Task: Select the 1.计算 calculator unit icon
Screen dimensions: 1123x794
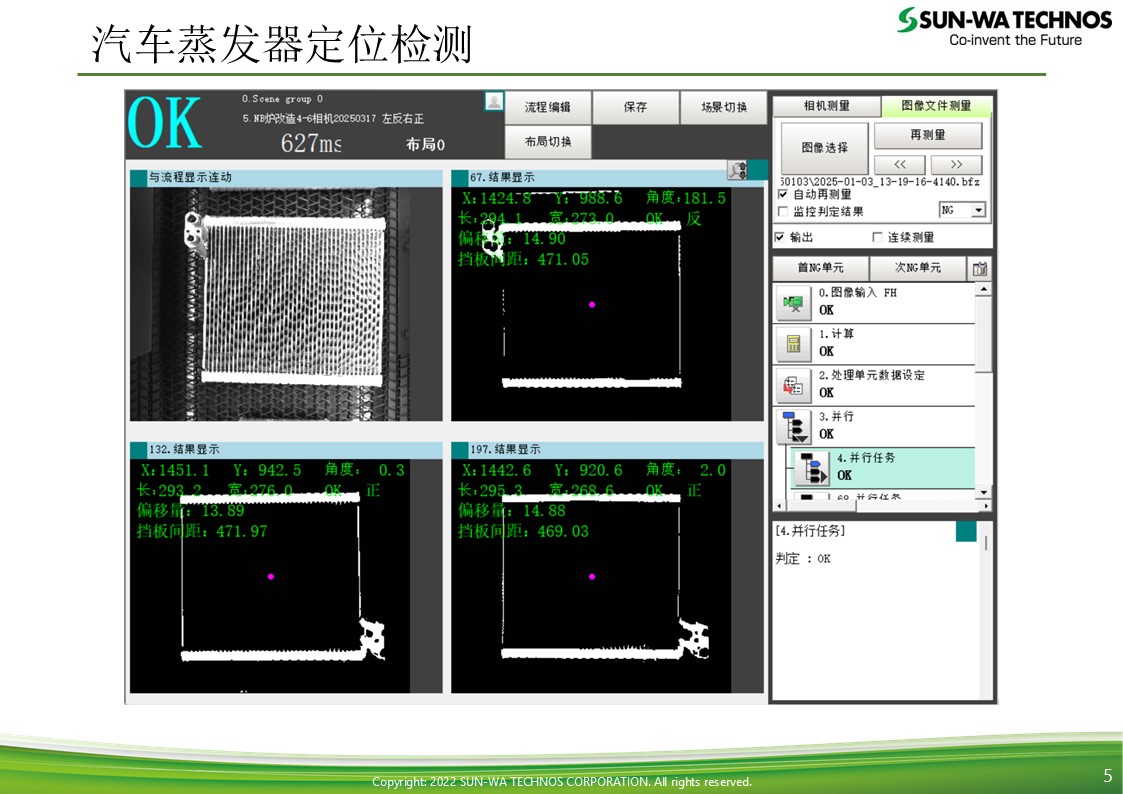Action: point(795,344)
